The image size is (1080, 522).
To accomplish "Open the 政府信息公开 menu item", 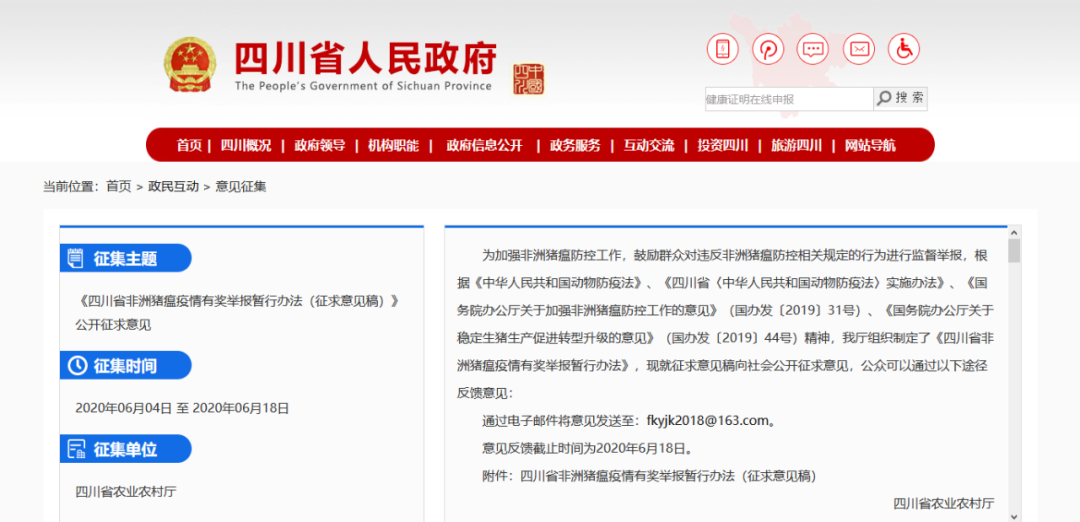I will 485,145.
